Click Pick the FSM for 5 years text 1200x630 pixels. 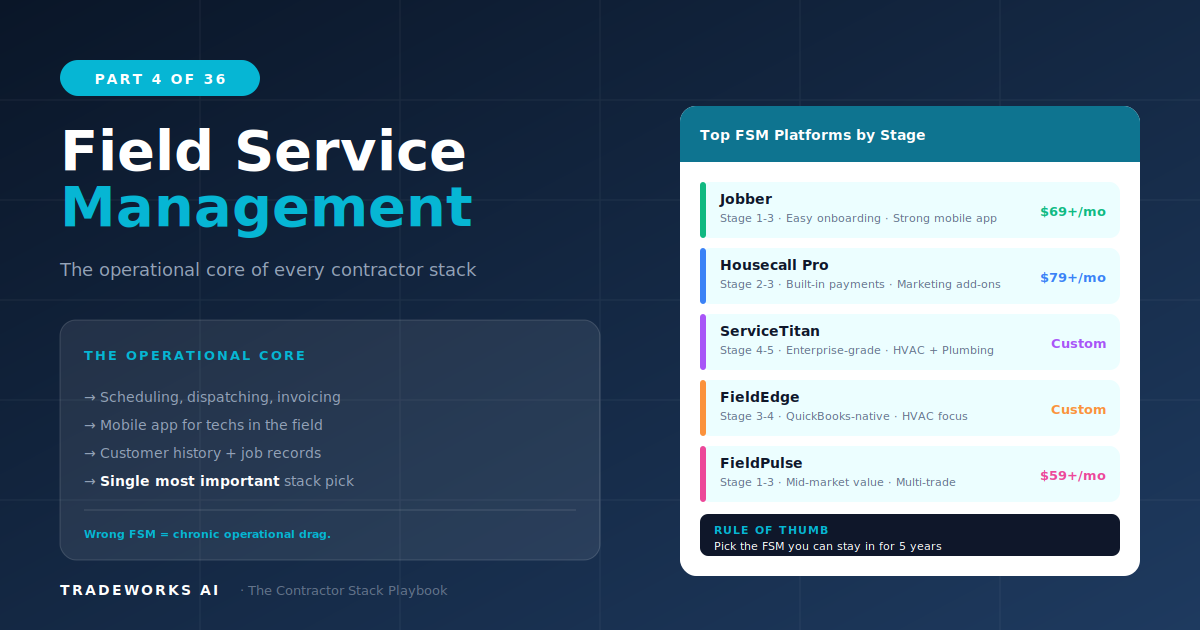point(828,546)
